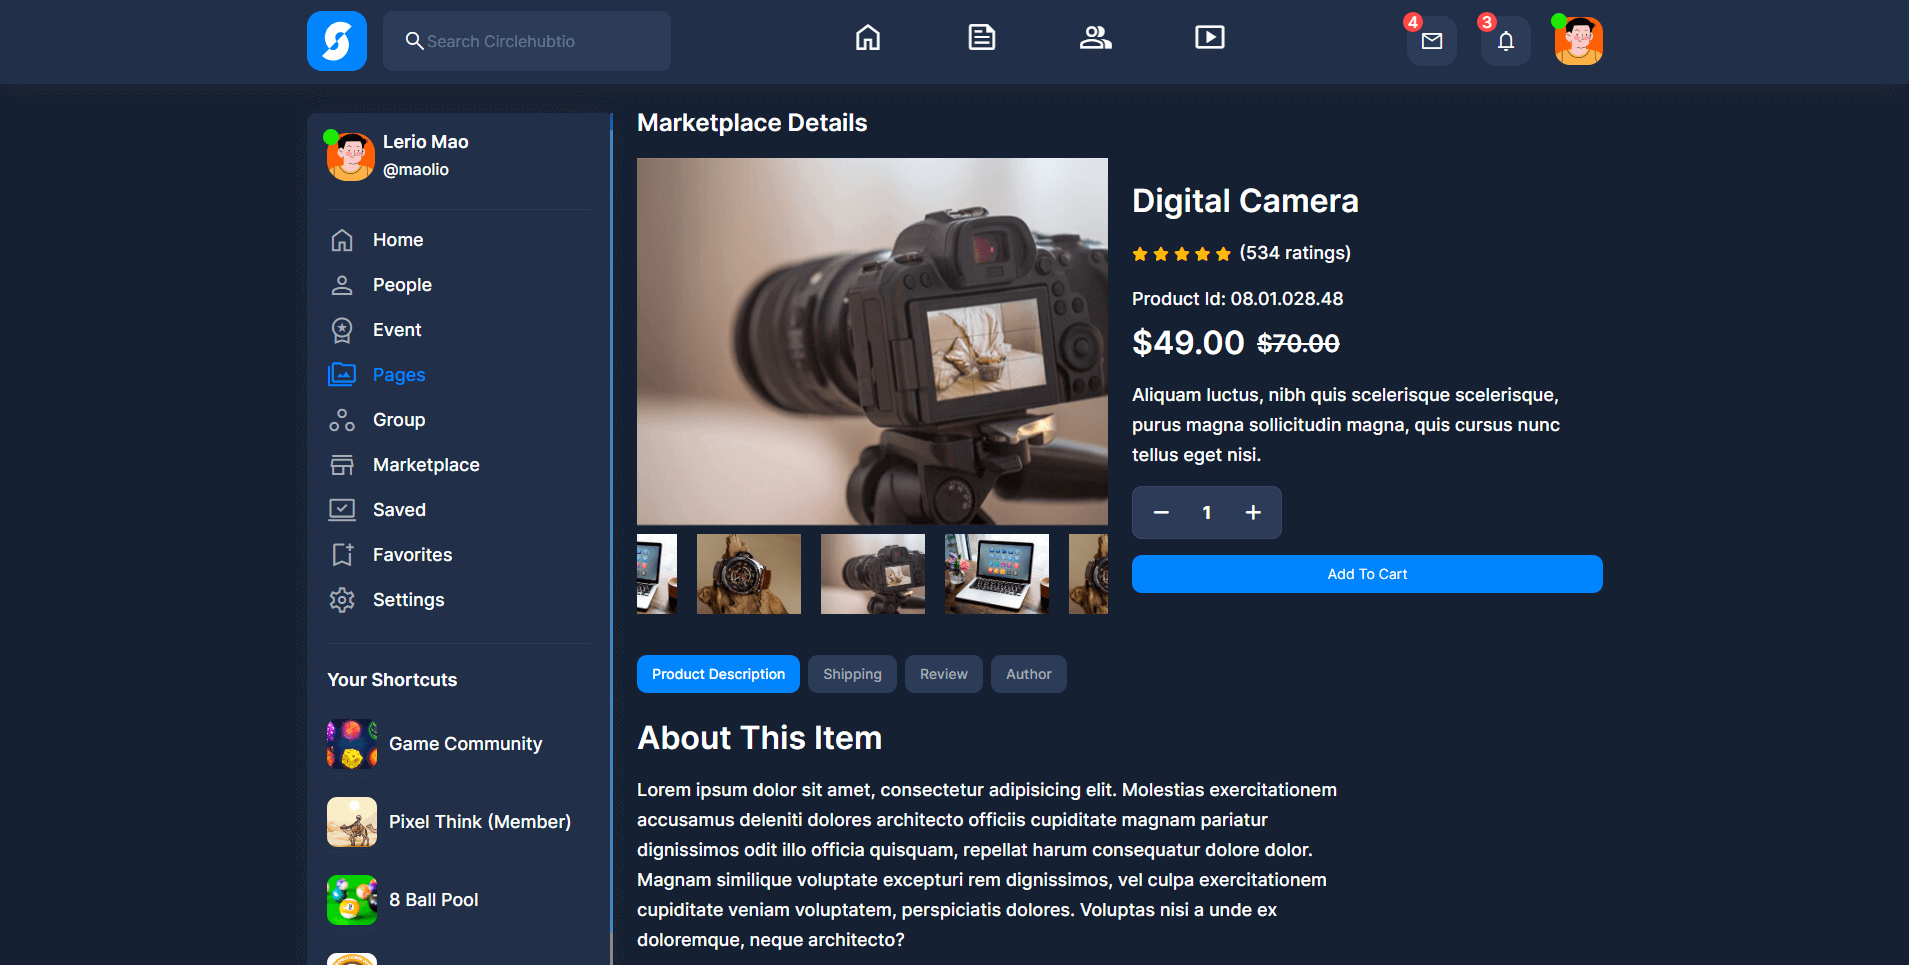Open the news feed document icon in top bar
The image size is (1909, 965).
tap(982, 38)
